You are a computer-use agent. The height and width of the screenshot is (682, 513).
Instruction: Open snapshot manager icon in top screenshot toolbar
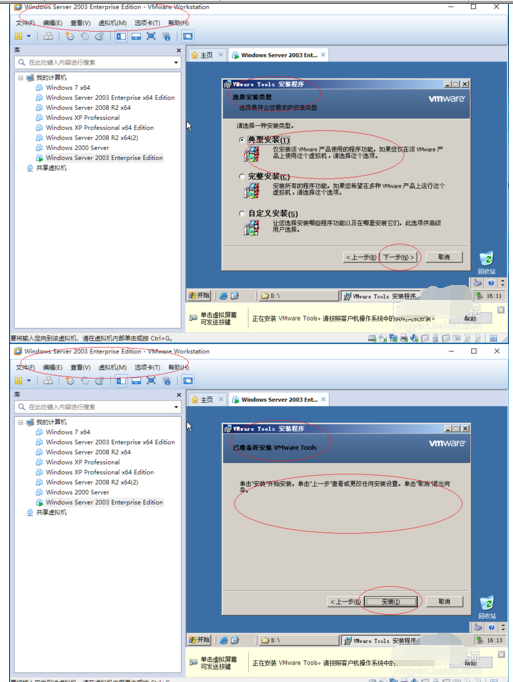click(x=99, y=37)
